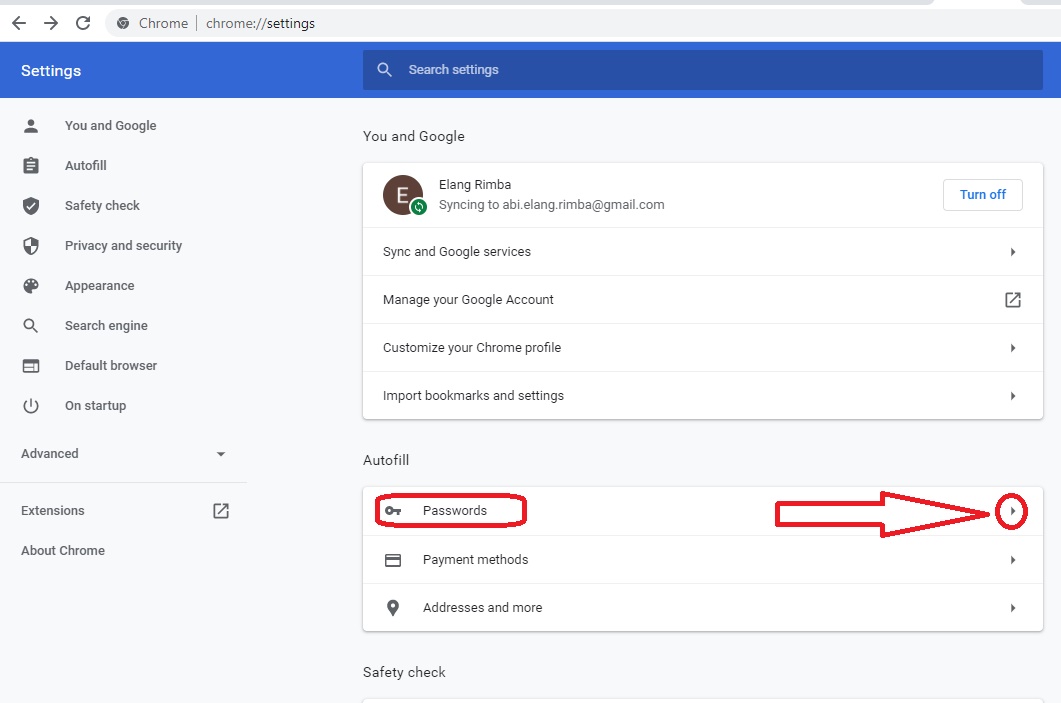The image size is (1061, 703).
Task: Open Manage your Google Account
Action: [x=702, y=300]
